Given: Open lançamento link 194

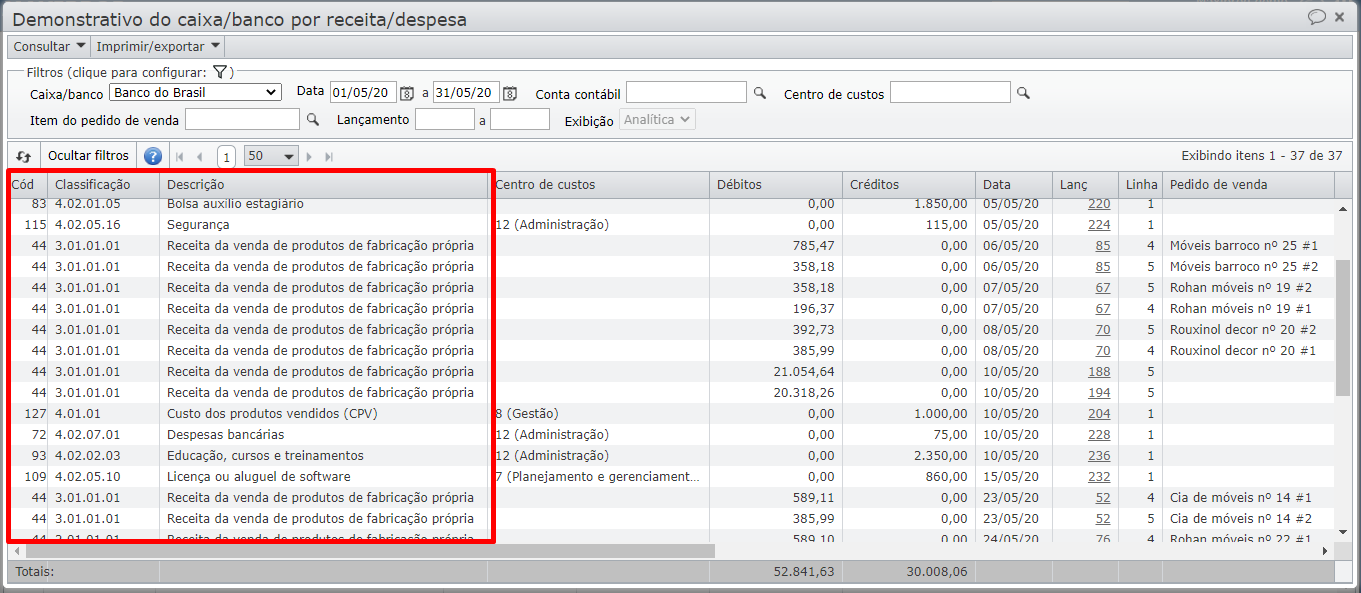Looking at the screenshot, I should point(1099,393).
